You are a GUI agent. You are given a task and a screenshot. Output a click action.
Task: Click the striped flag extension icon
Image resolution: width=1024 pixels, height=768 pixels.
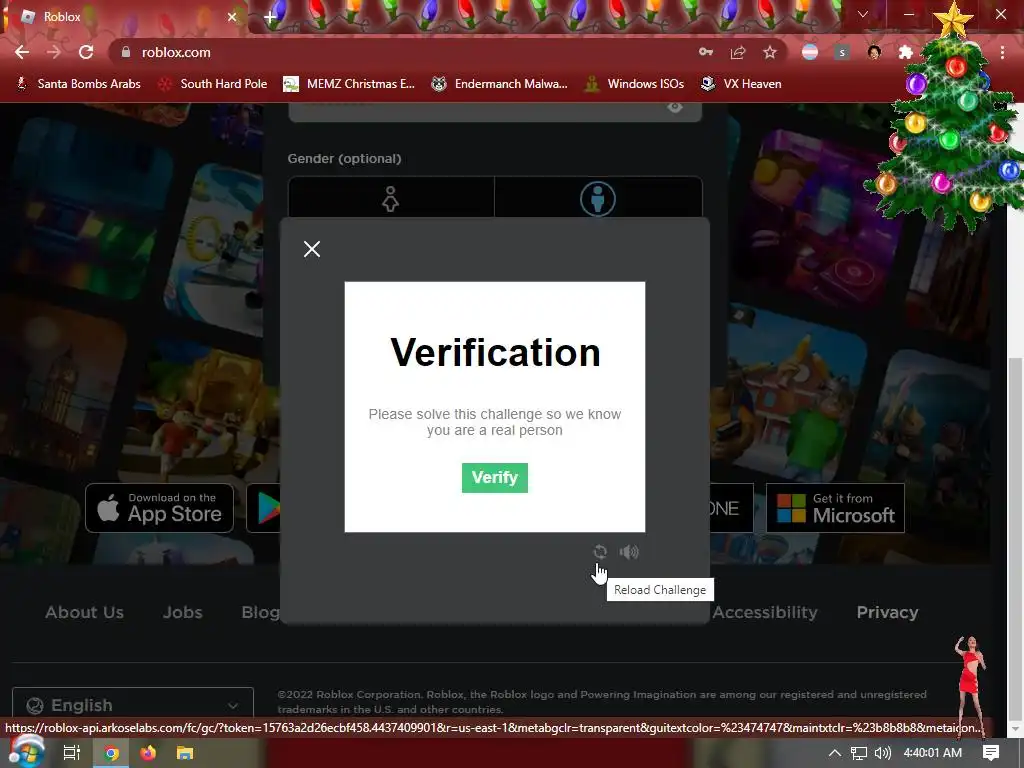[x=810, y=52]
